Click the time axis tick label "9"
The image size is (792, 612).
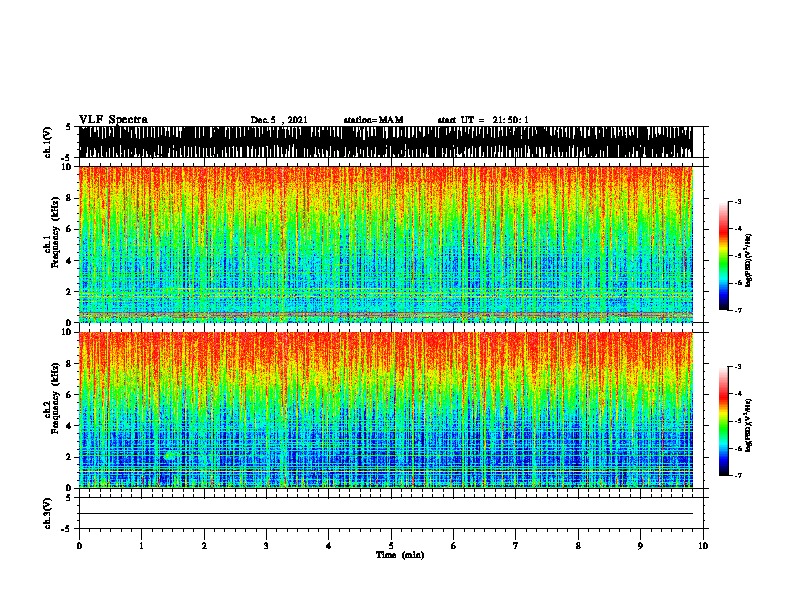coord(640,546)
